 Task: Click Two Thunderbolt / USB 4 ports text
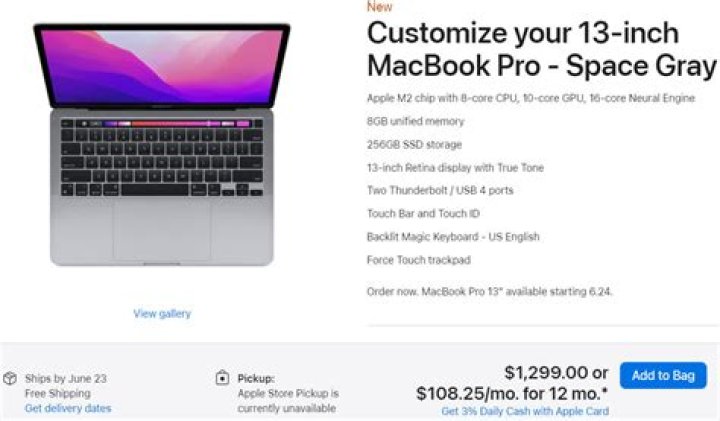point(441,191)
